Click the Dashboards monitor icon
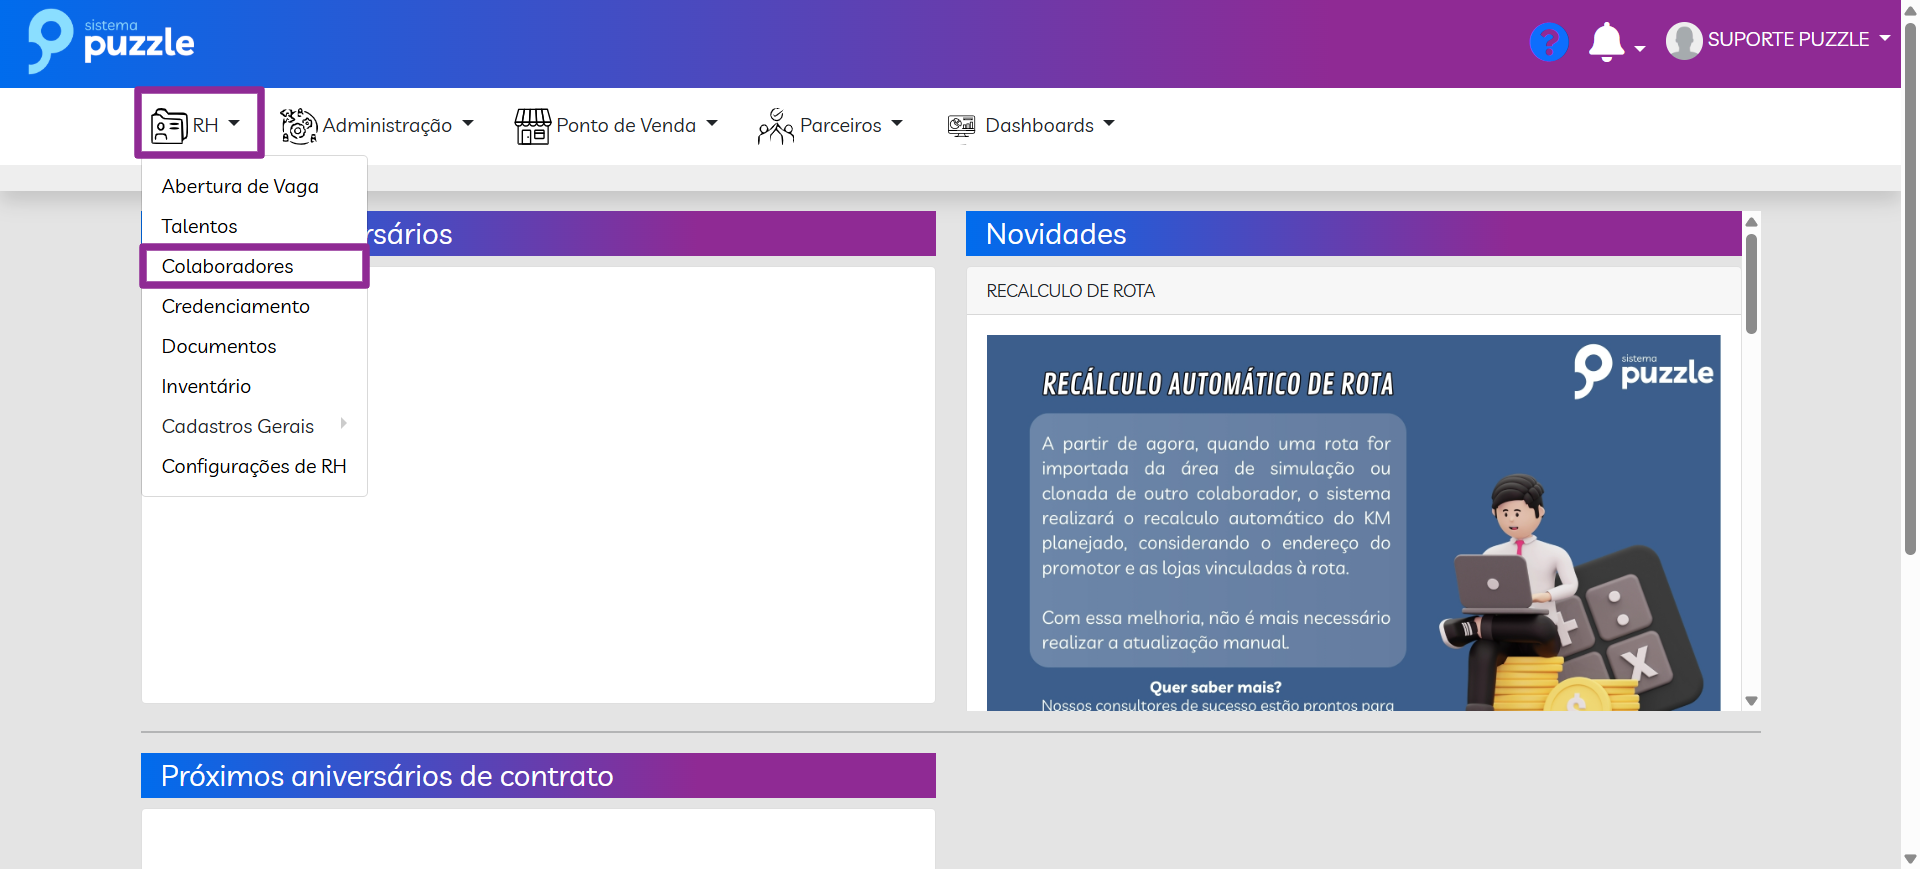1920x869 pixels. [x=961, y=126]
